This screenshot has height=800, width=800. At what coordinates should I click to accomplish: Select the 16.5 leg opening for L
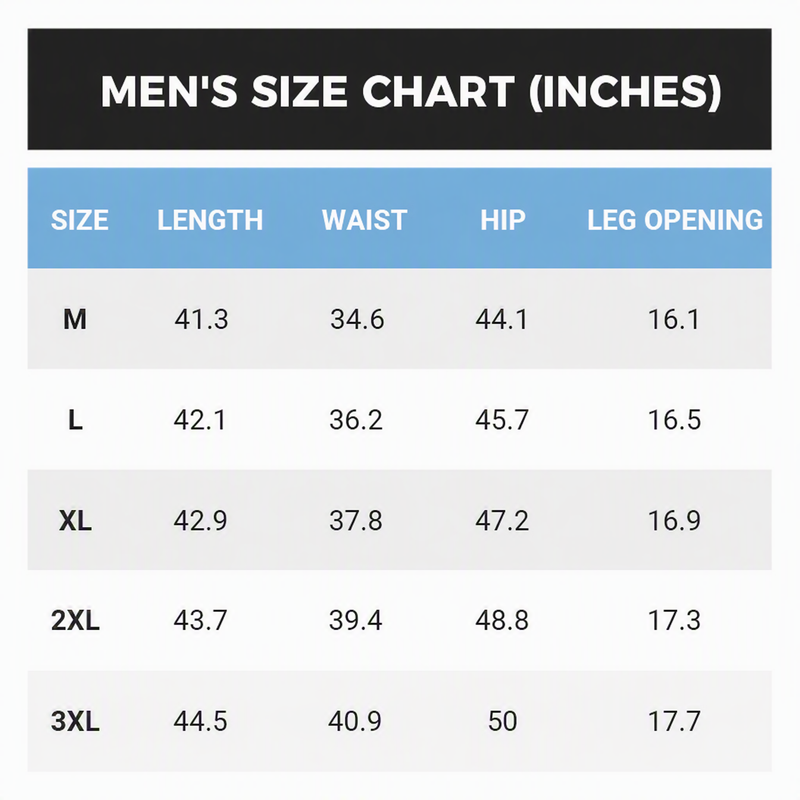point(674,420)
